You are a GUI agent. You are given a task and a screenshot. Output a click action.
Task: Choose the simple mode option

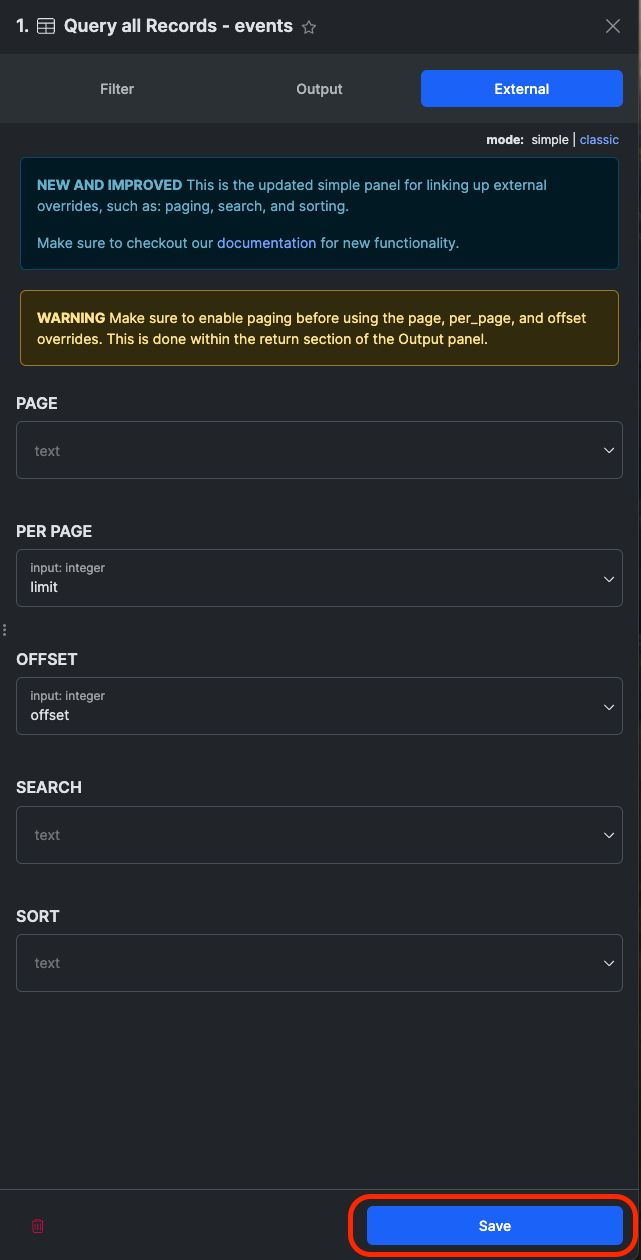coord(549,140)
